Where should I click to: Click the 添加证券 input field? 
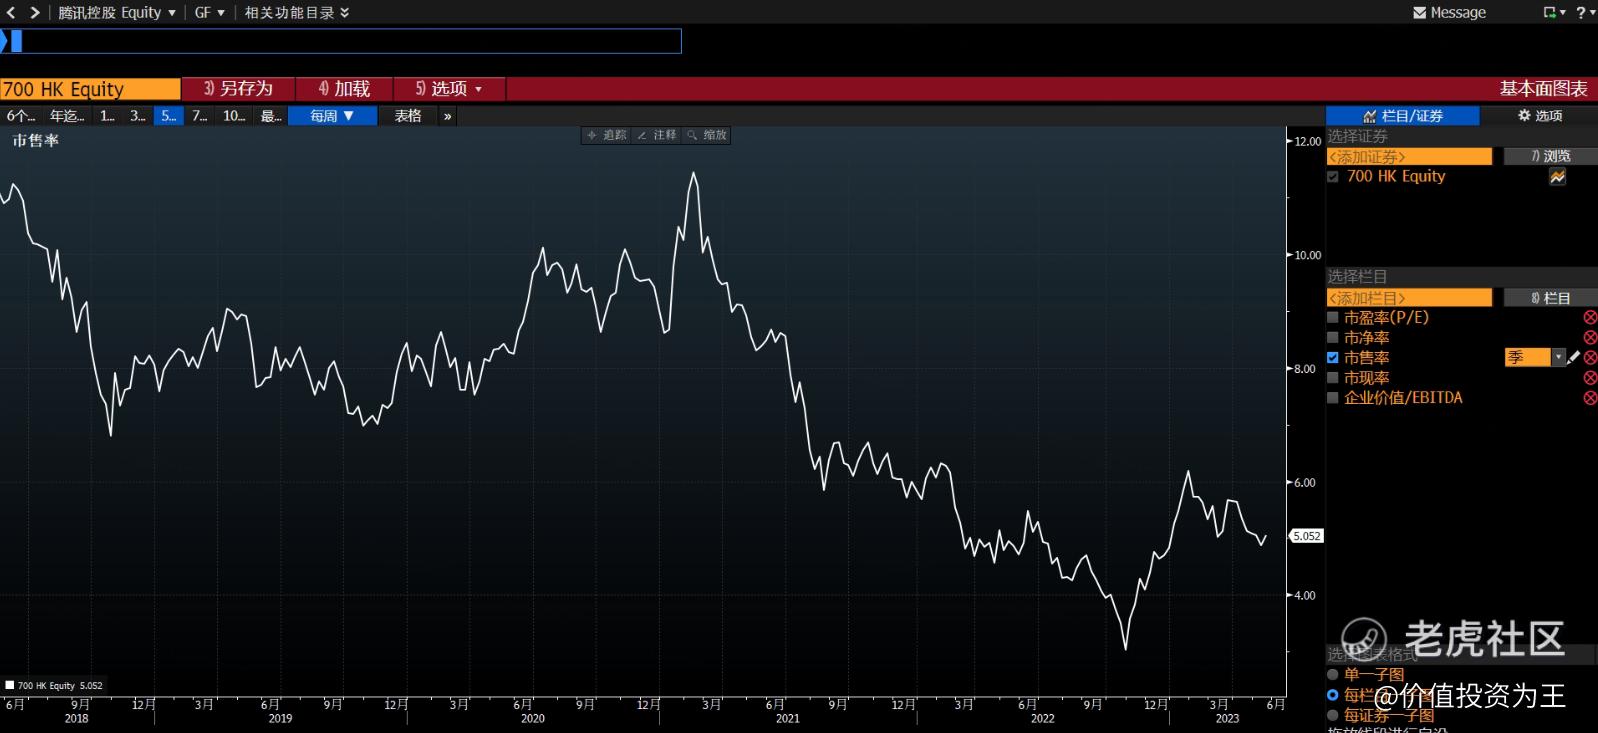(x=1409, y=156)
